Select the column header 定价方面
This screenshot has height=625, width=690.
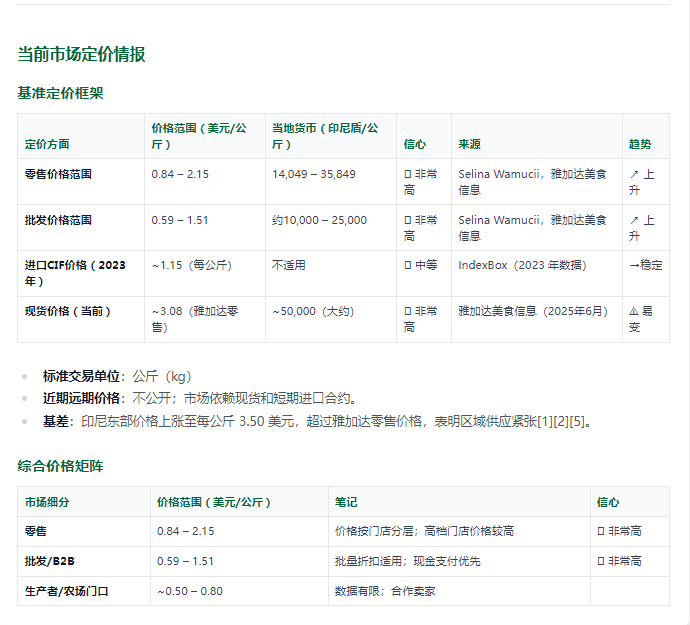(47, 144)
